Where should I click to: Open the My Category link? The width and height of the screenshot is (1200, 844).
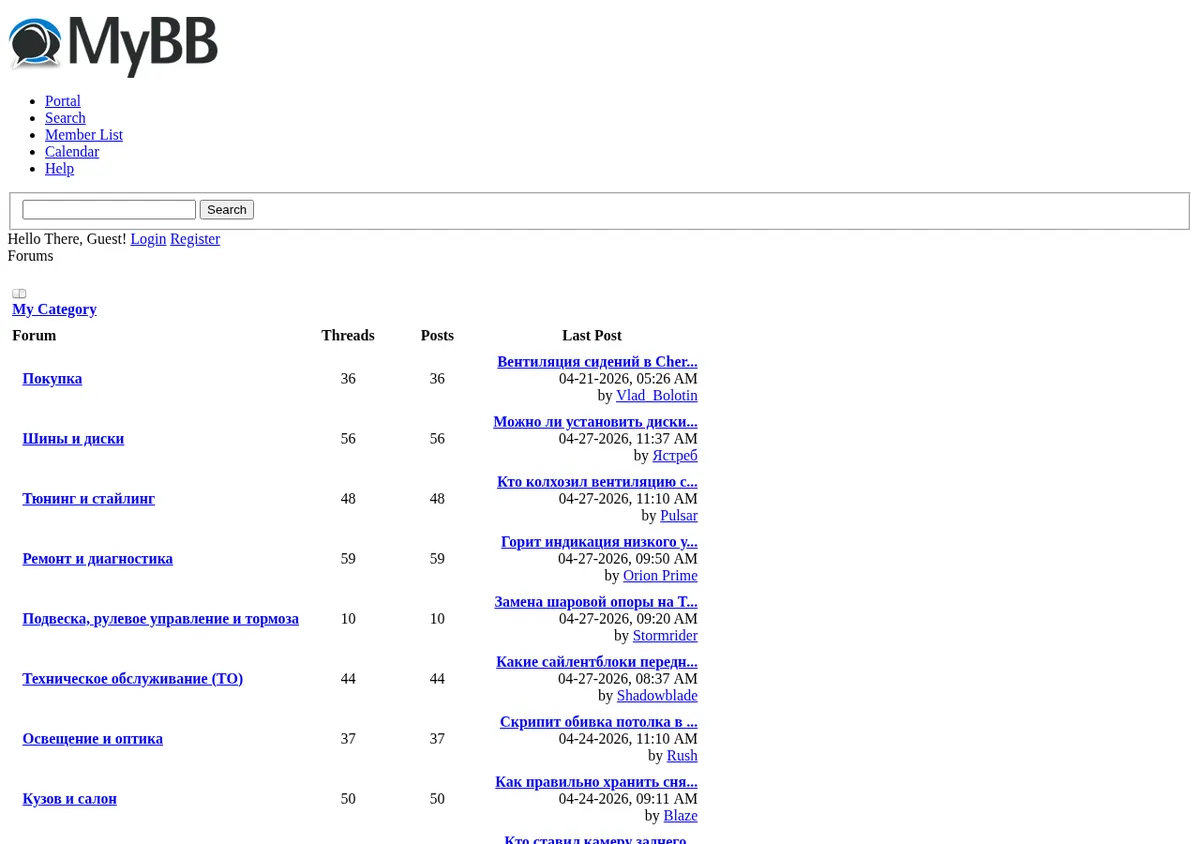coord(54,310)
